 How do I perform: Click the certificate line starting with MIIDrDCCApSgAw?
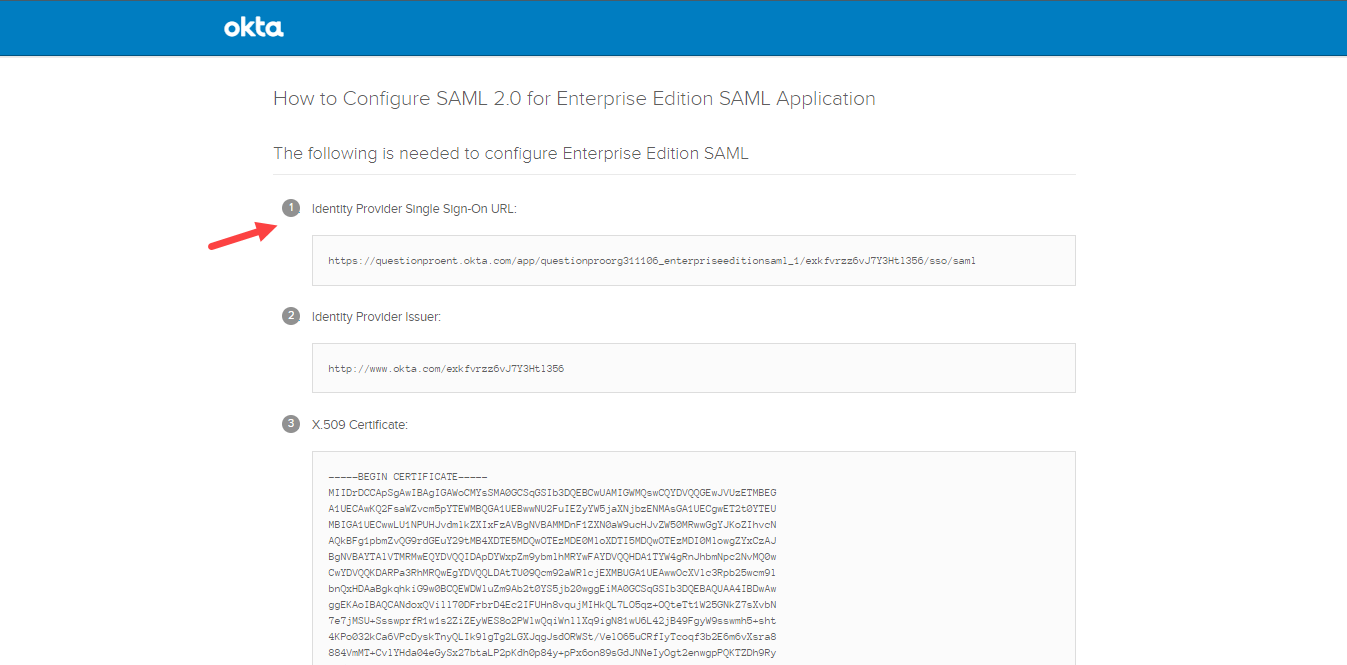point(552,493)
